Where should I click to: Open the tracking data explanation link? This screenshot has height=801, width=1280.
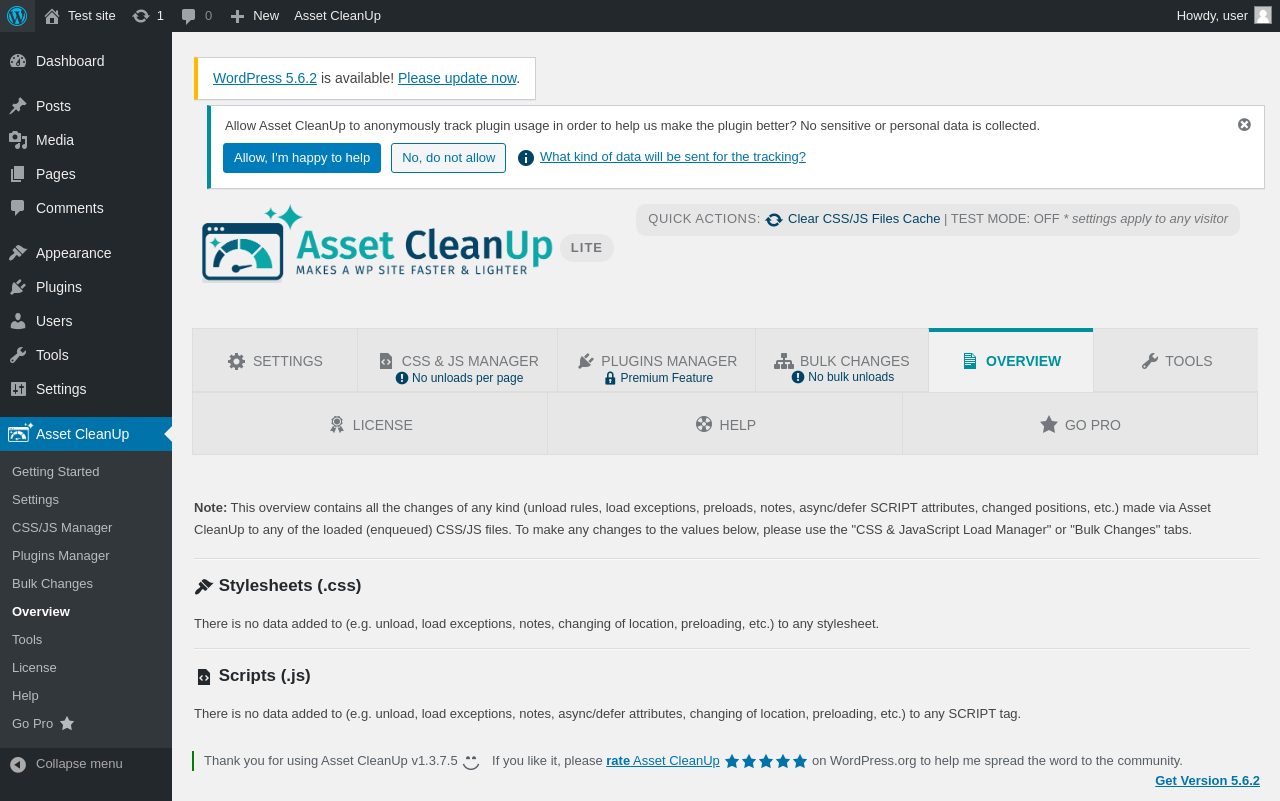[x=673, y=157]
